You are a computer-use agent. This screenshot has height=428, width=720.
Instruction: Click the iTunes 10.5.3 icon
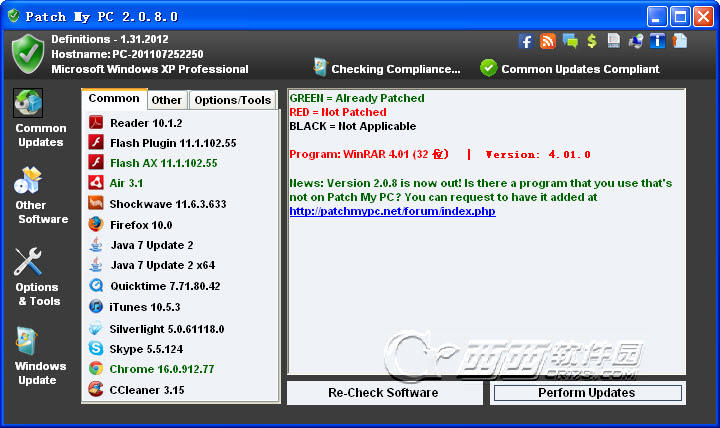(96, 306)
